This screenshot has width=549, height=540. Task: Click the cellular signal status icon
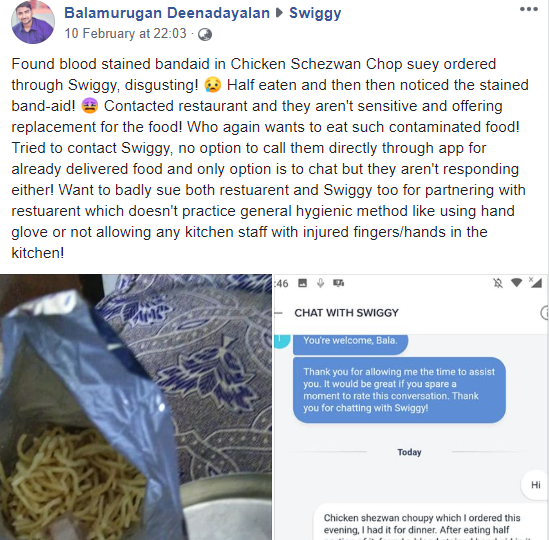tap(535, 282)
